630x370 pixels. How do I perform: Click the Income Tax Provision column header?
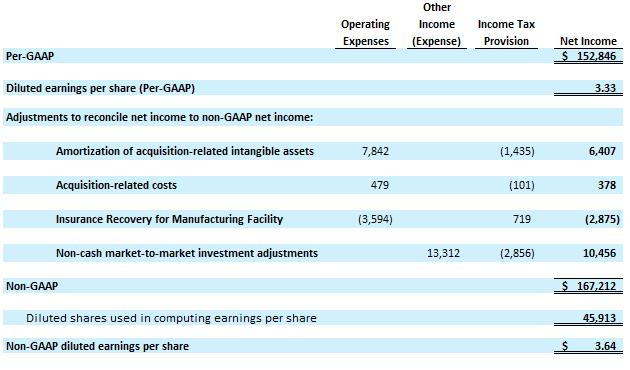coord(506,33)
